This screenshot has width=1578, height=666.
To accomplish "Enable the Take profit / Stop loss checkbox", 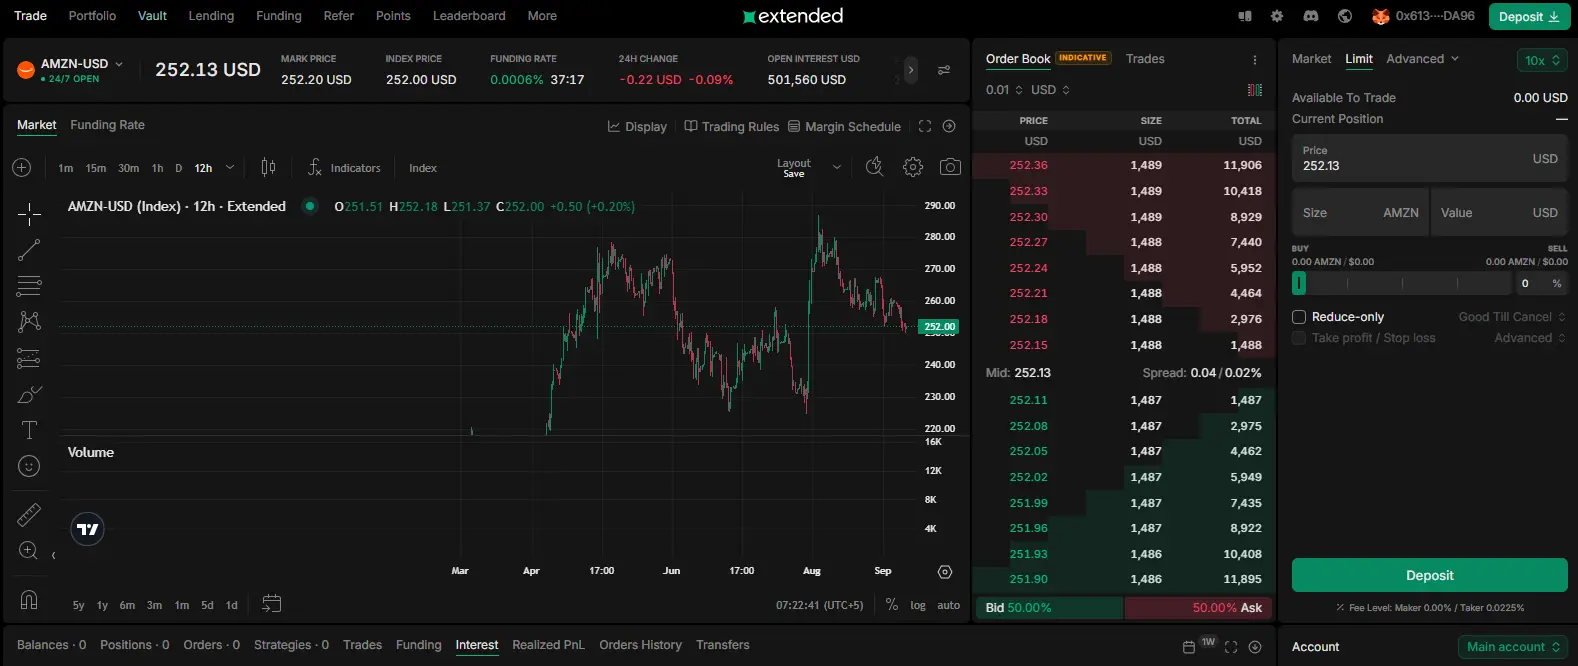I will (1299, 338).
